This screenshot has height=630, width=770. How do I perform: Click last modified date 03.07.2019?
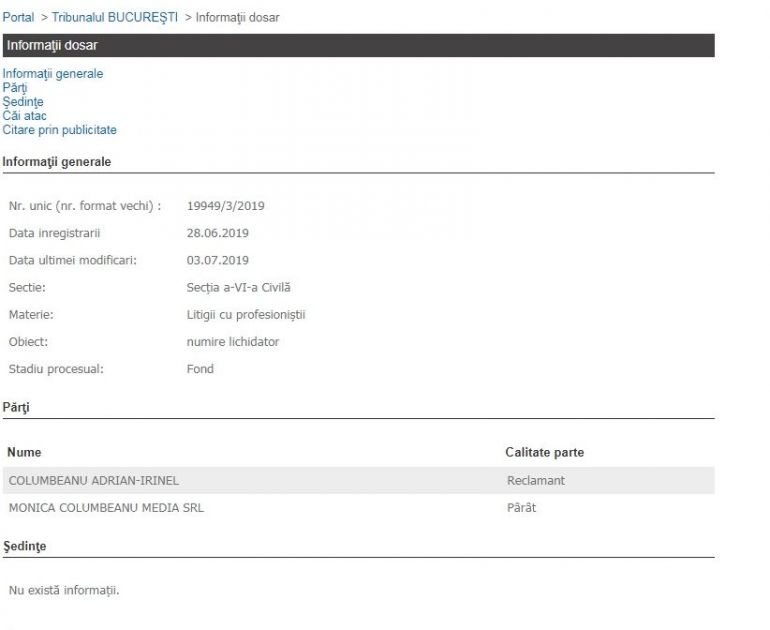coord(218,260)
